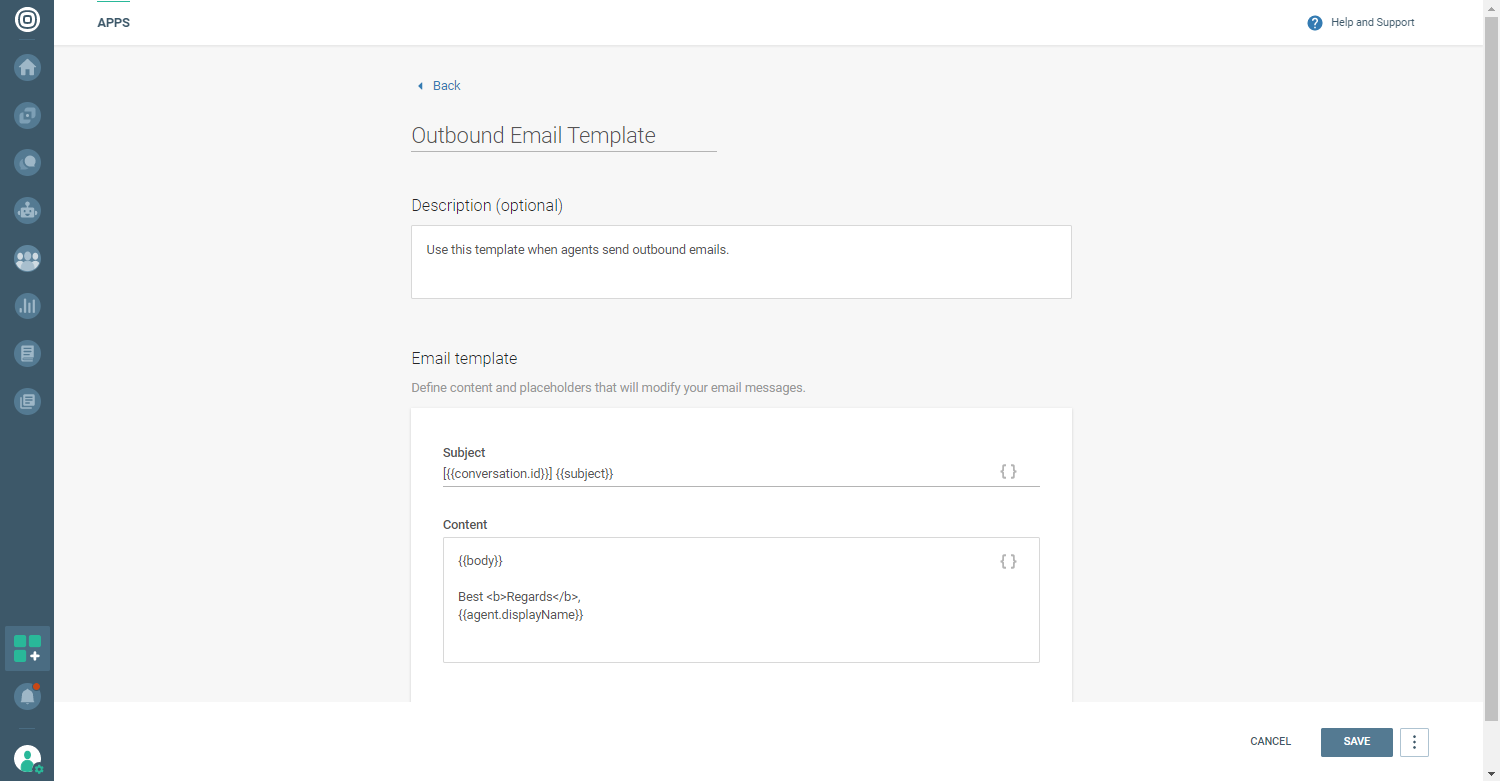Select the APPS tab in header

tap(113, 23)
